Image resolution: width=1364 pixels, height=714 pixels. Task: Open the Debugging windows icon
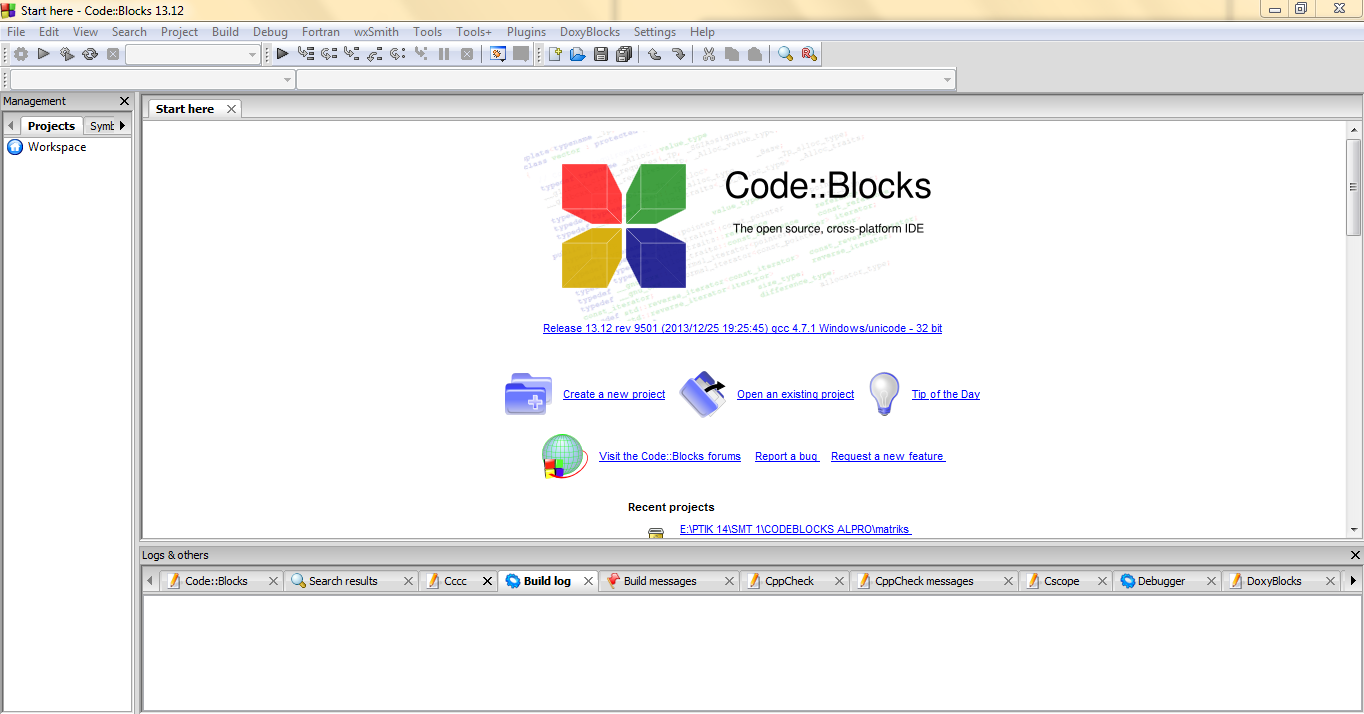(498, 54)
